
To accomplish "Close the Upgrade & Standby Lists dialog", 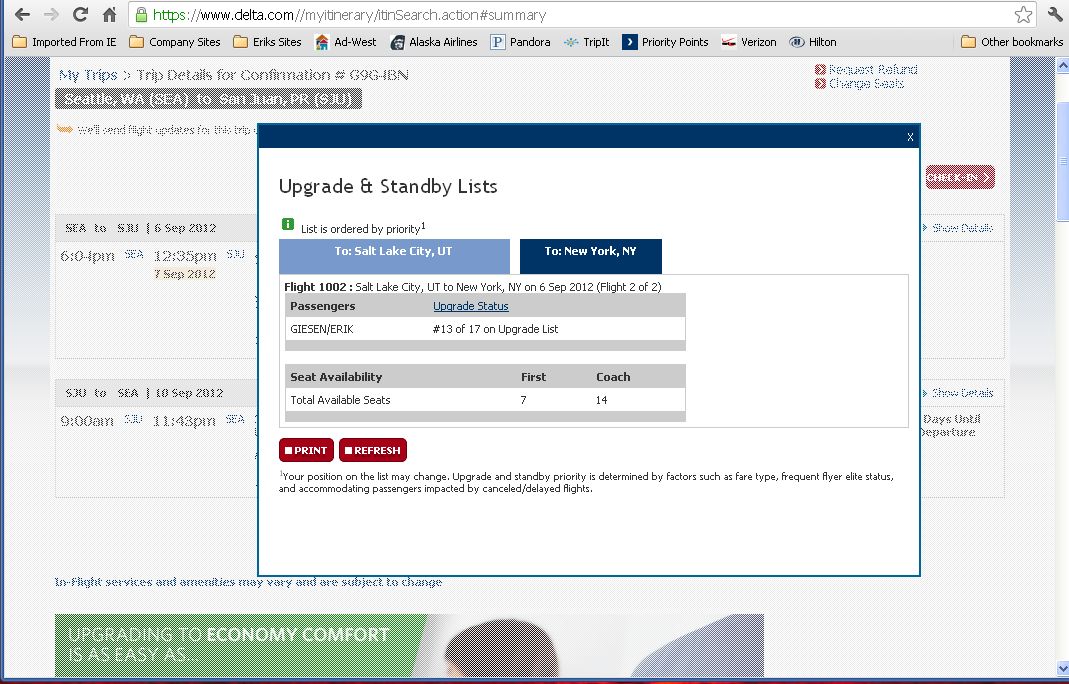I will (x=909, y=137).
